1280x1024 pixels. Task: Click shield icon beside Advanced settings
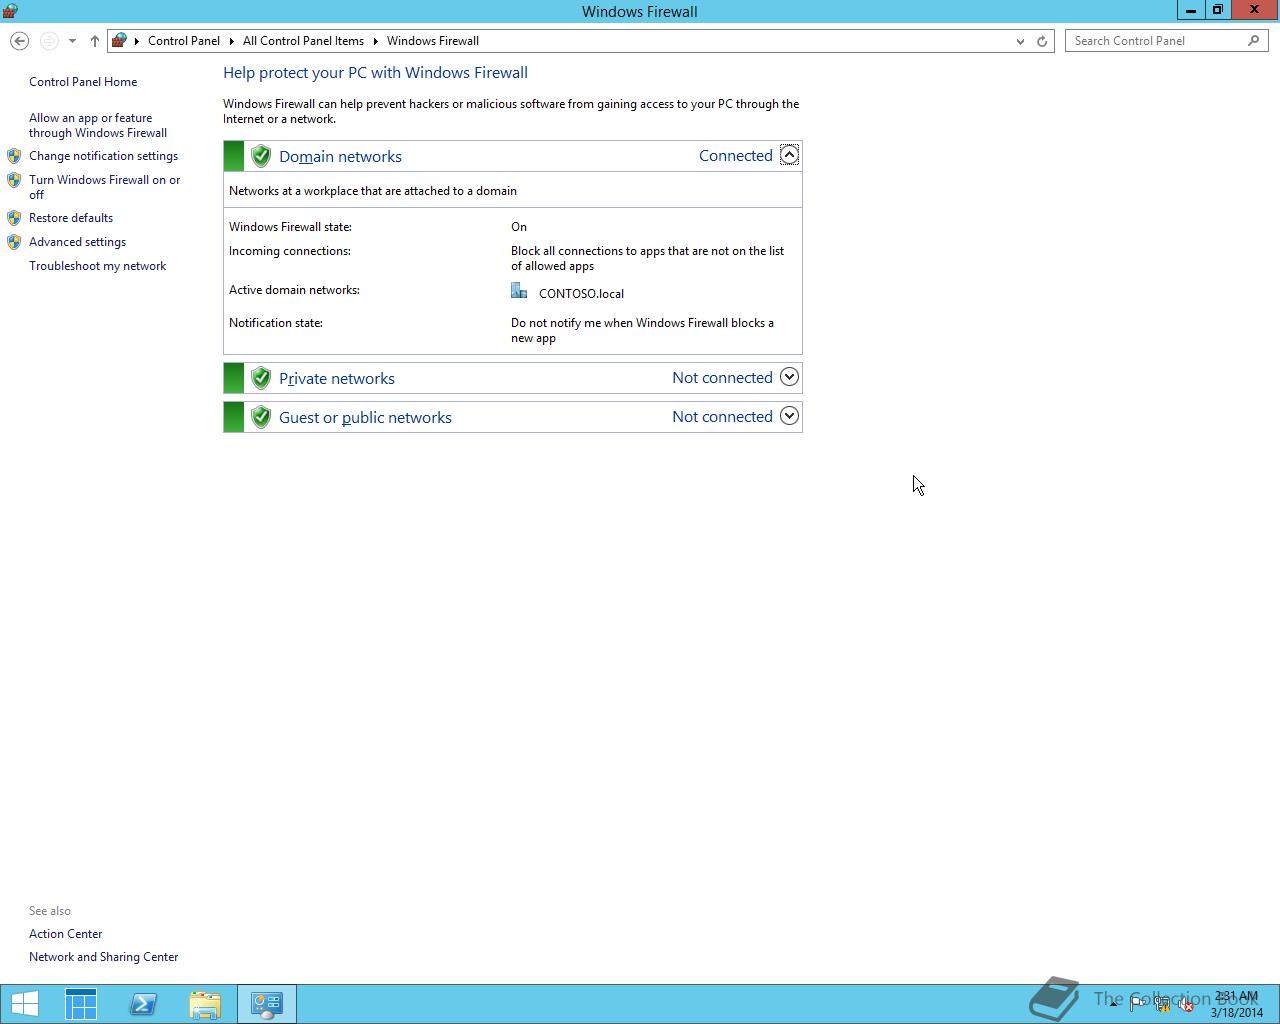(x=14, y=242)
